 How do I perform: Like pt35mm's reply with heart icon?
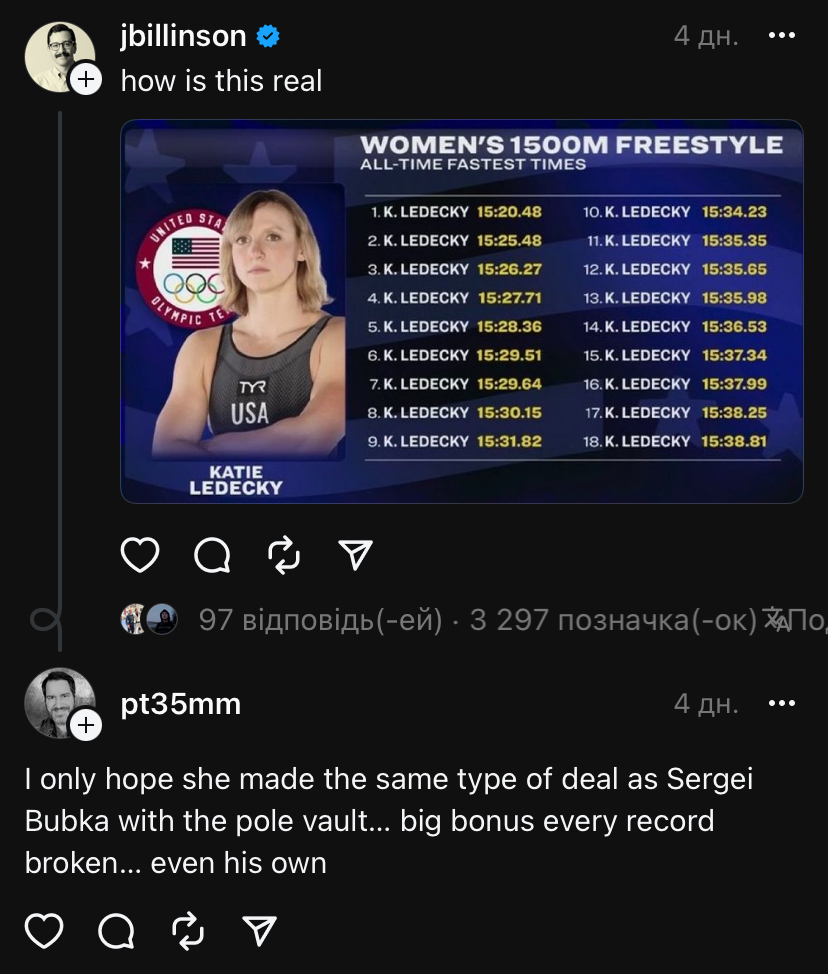44,931
